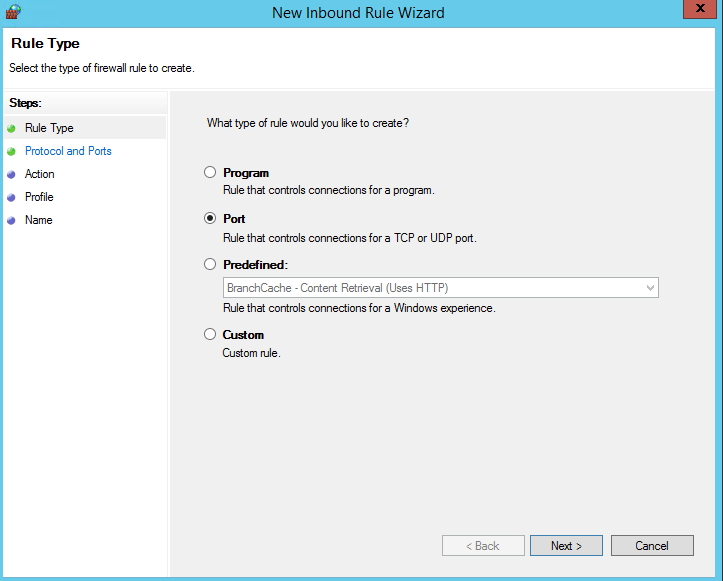Click green bullet beside Rule Type
The width and height of the screenshot is (723, 581).
click(12, 128)
